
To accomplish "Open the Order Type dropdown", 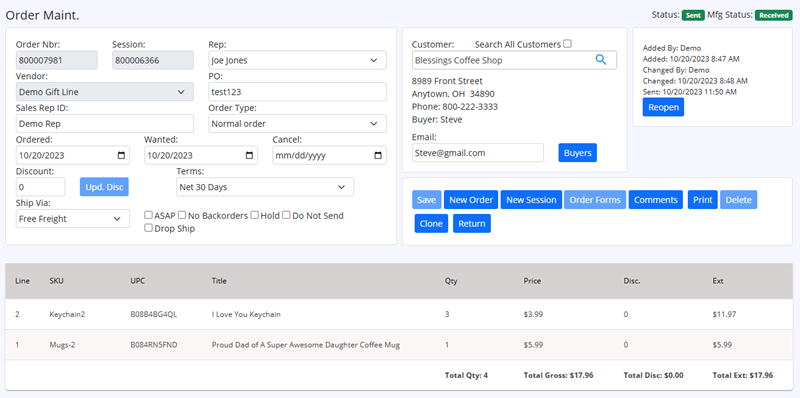I will [x=297, y=123].
